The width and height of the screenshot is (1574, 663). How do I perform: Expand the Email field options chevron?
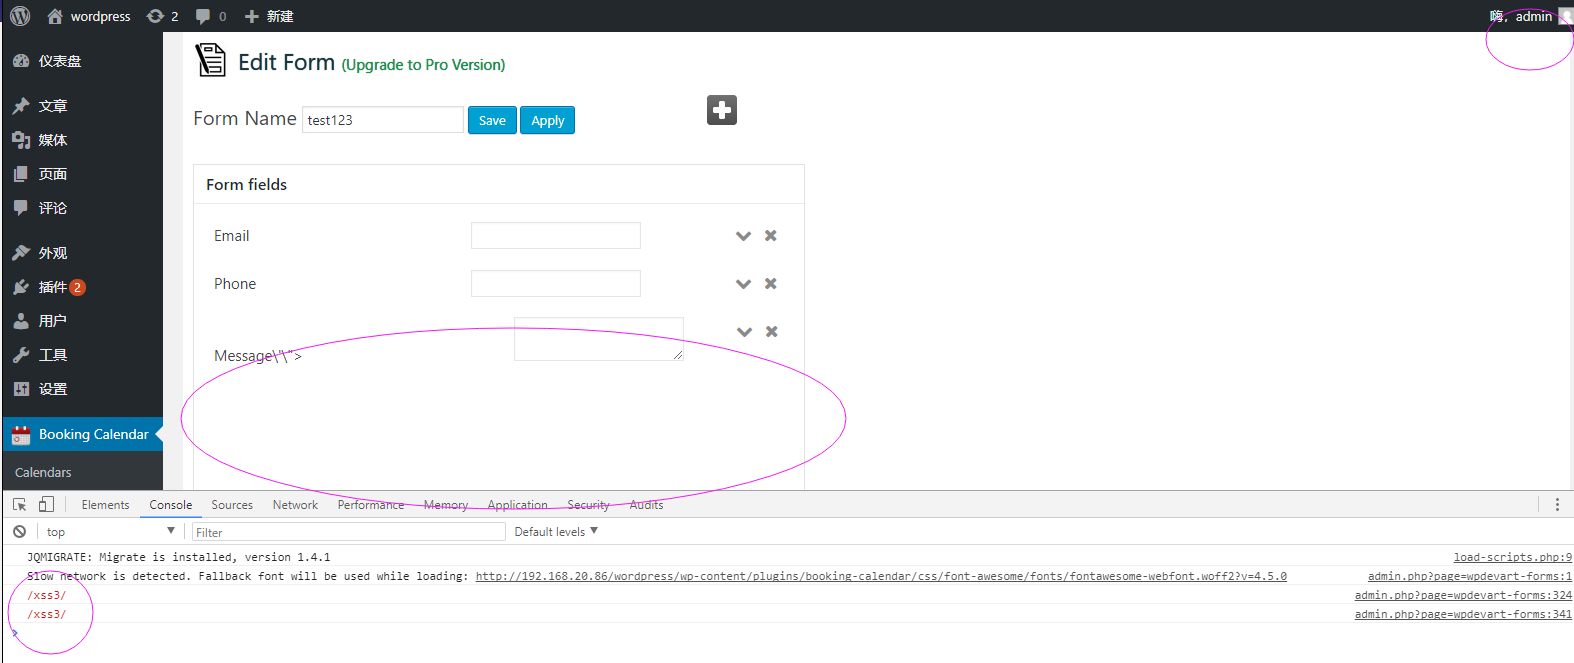pos(743,236)
